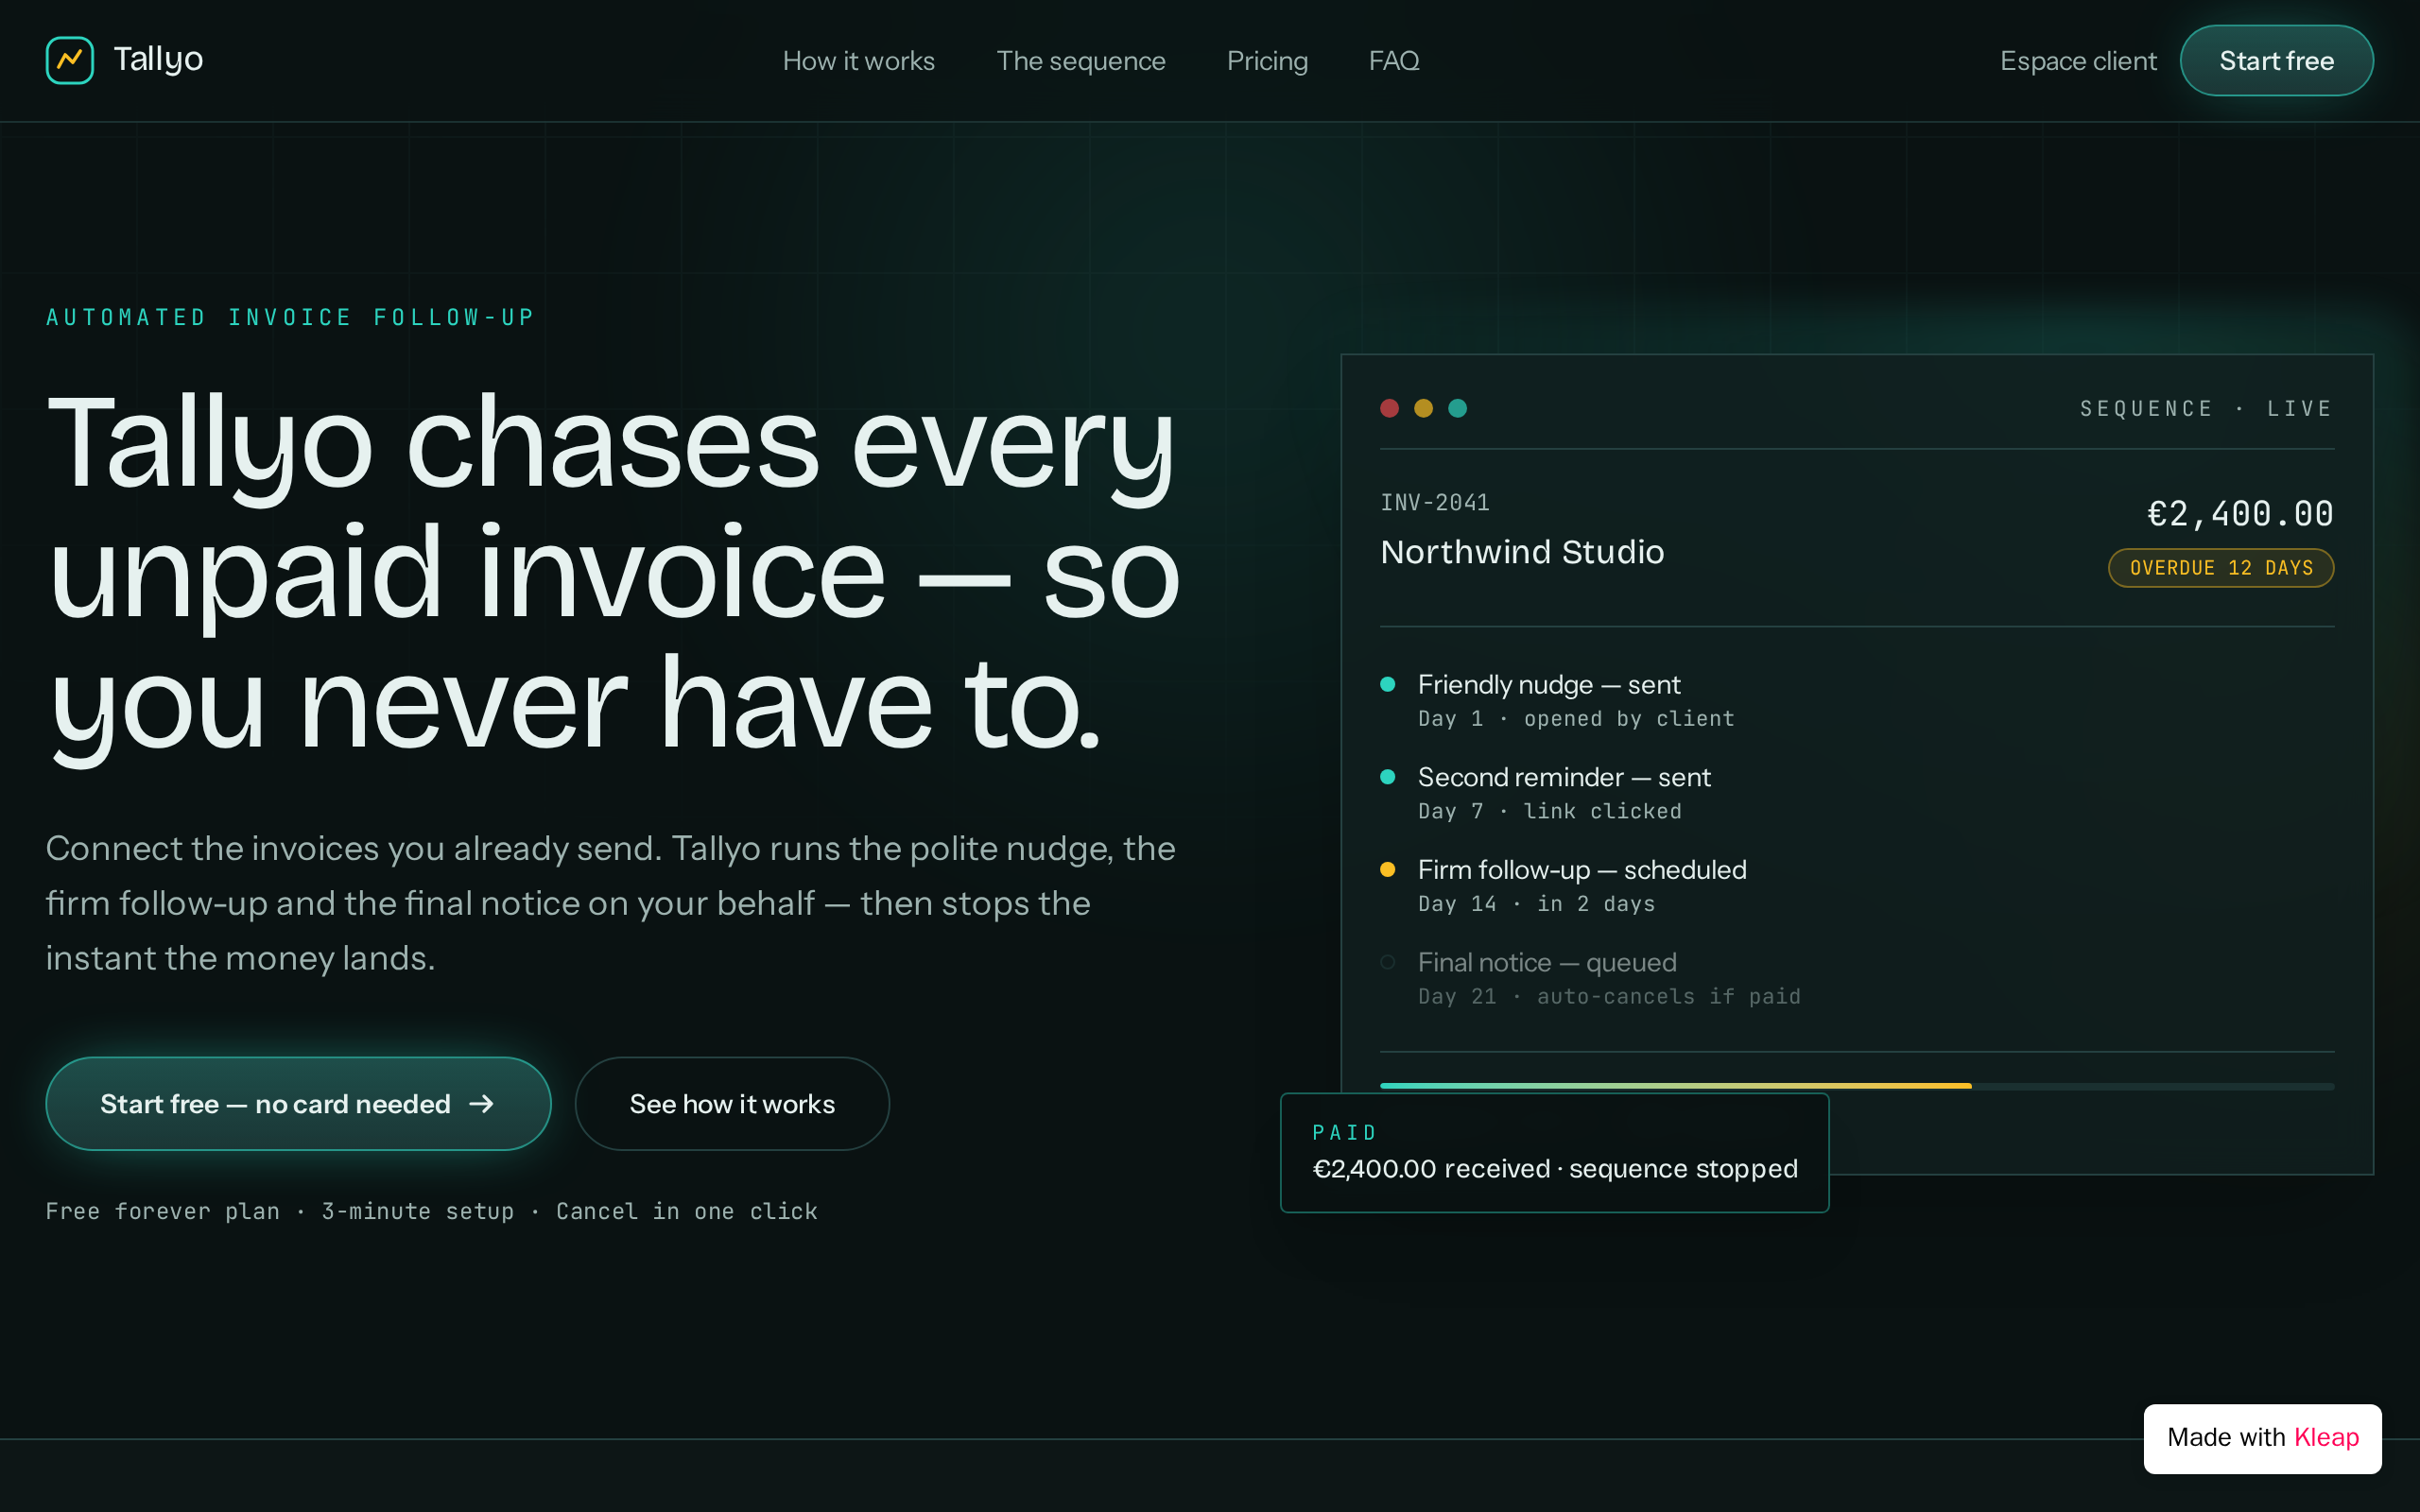Viewport: 2420px width, 1512px height.
Task: Open the FAQ nav item
Action: [x=1394, y=61]
